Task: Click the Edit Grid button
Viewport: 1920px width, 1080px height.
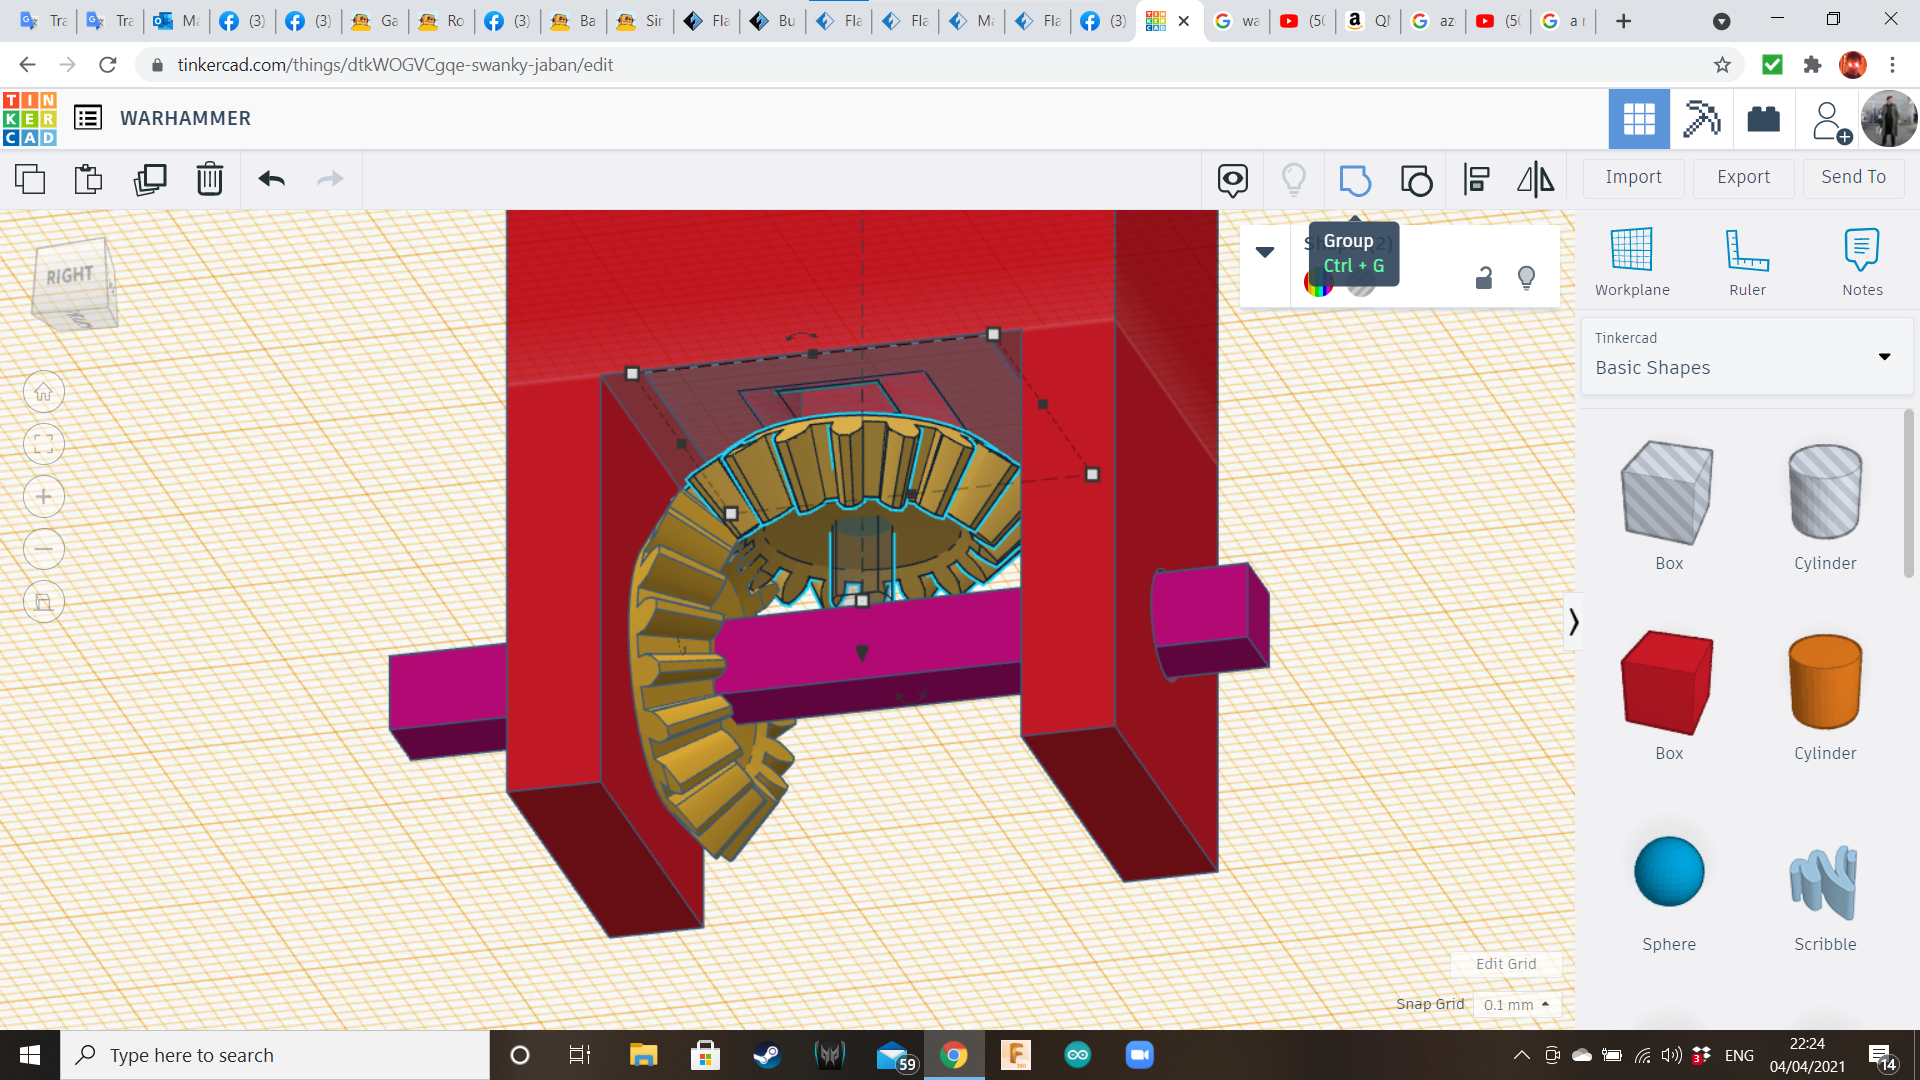Action: (x=1506, y=964)
